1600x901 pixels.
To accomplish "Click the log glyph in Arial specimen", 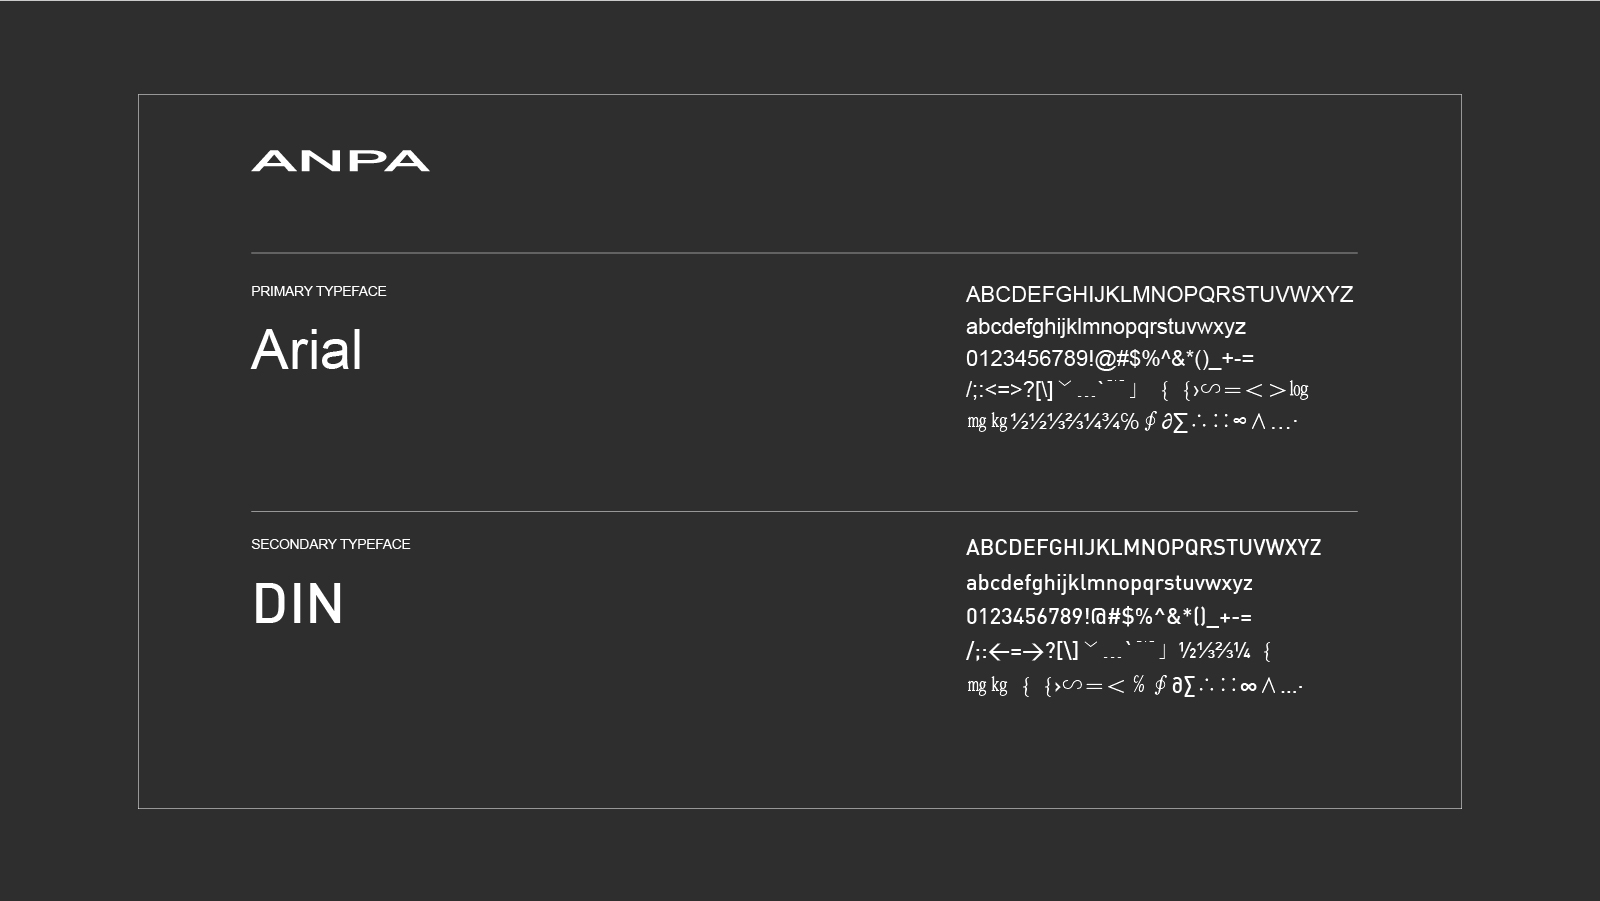I will coord(1299,390).
